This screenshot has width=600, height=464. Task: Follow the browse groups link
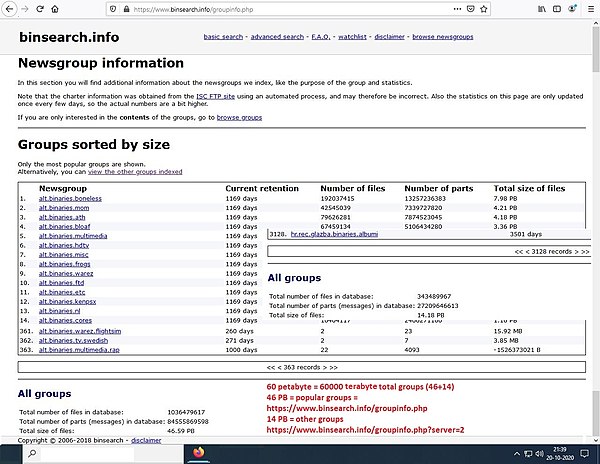[239, 117]
